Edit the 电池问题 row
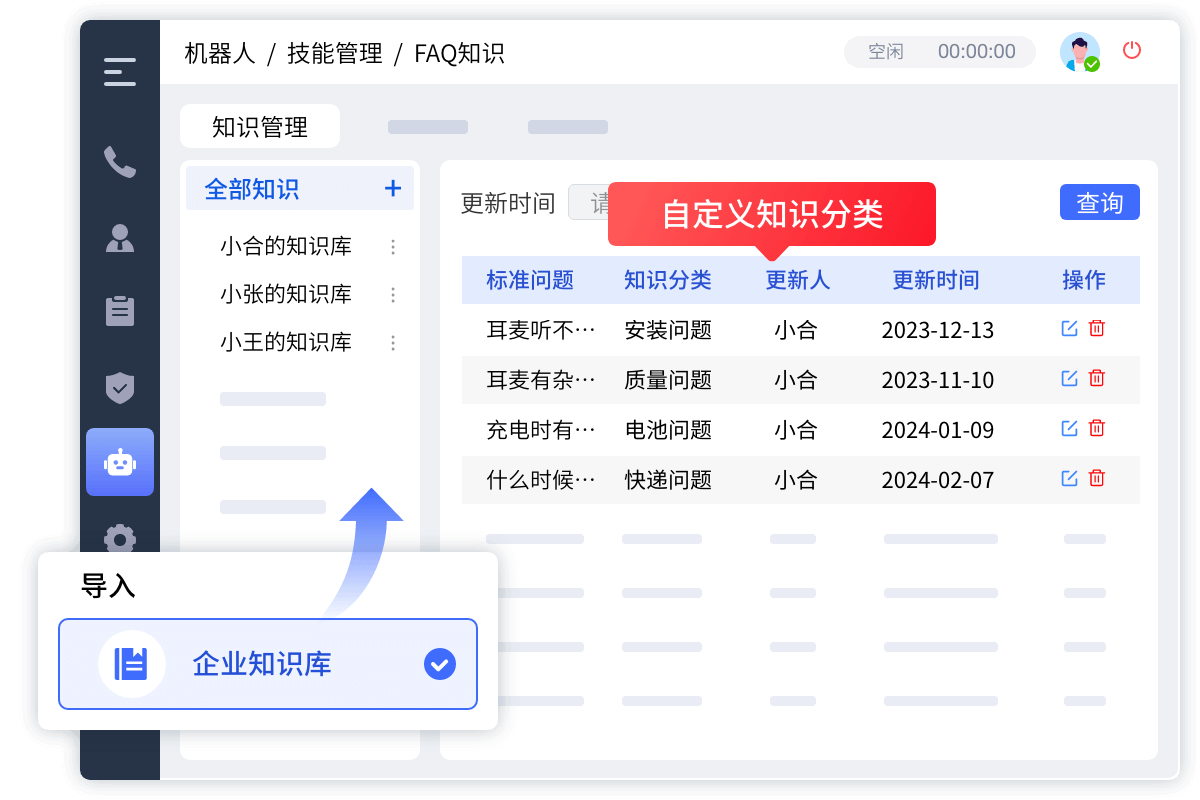 [x=1069, y=428]
